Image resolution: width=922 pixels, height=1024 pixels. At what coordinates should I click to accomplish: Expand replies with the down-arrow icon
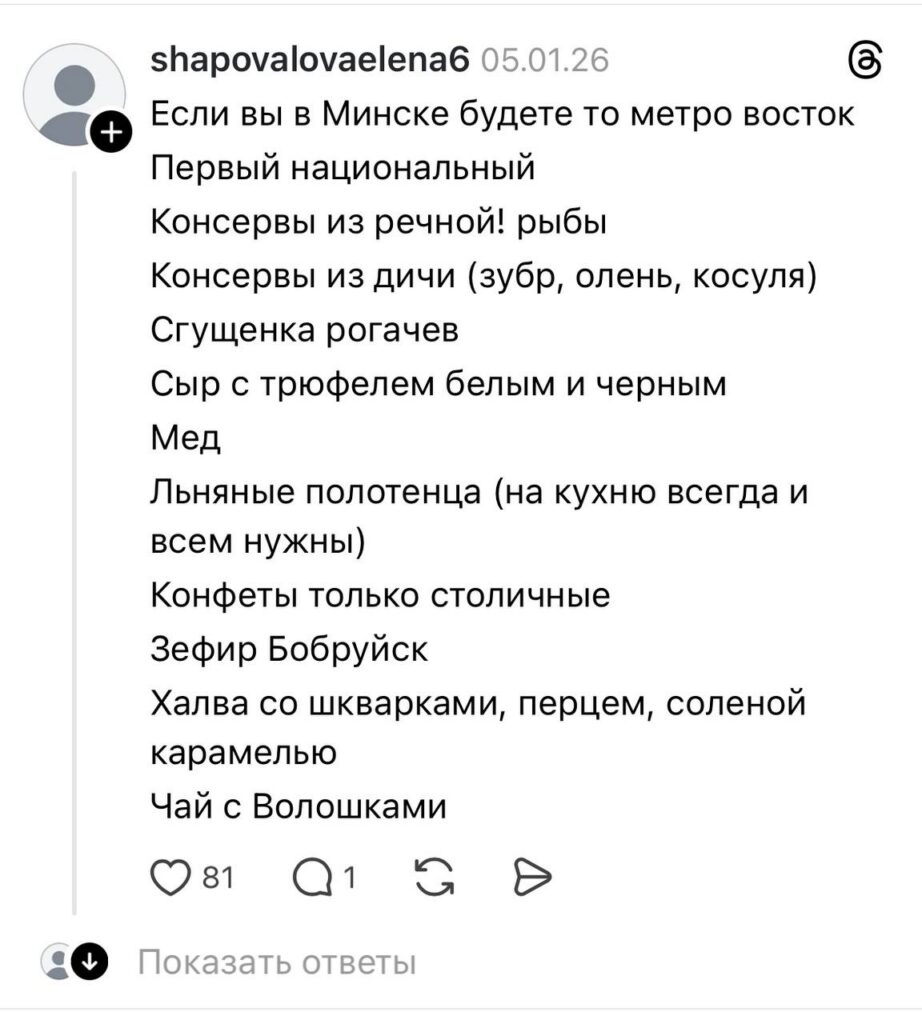pyautogui.click(x=90, y=963)
